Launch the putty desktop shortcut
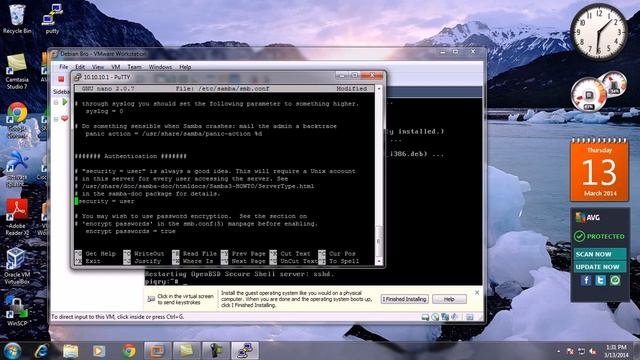The width and height of the screenshot is (640, 360). pos(52,18)
